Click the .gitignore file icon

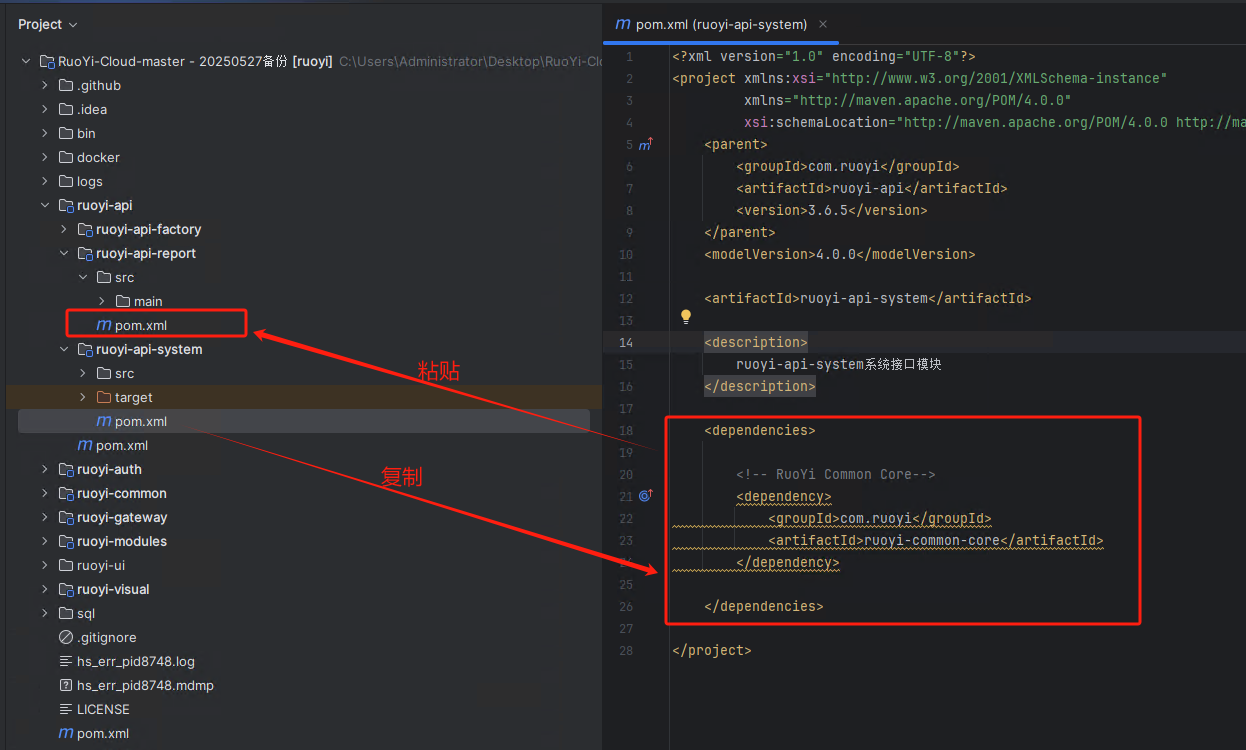(66, 637)
